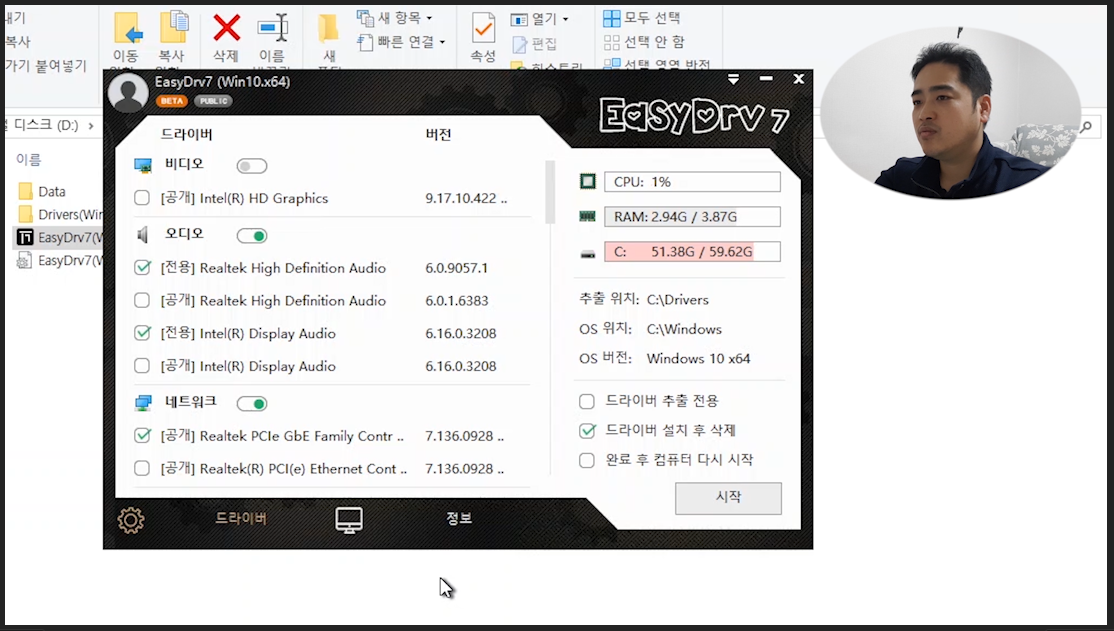The image size is (1114, 631).
Task: Switch to the 정보 tab
Action: [459, 518]
